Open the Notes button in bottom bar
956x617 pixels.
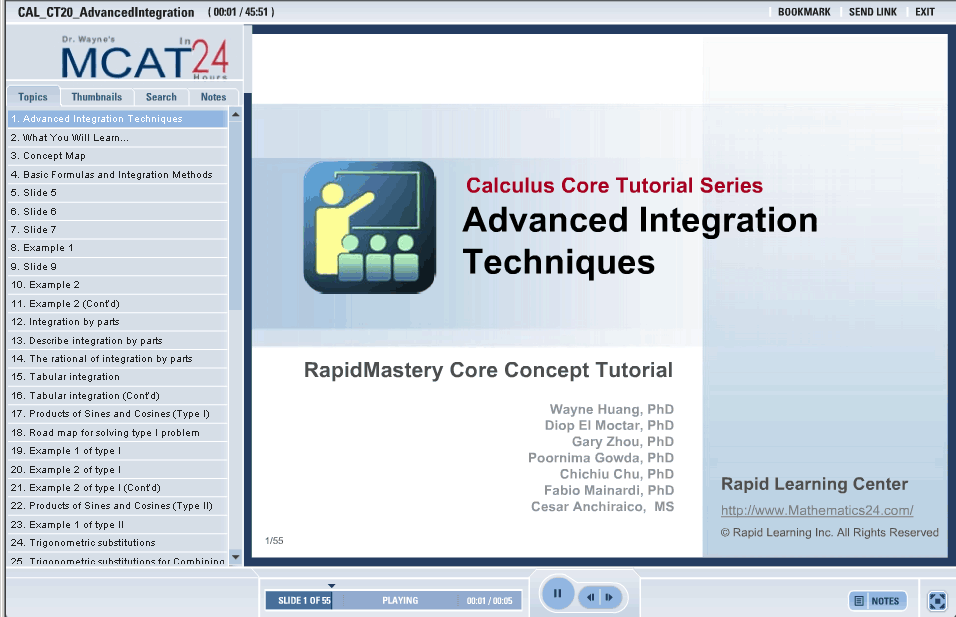pyautogui.click(x=878, y=601)
